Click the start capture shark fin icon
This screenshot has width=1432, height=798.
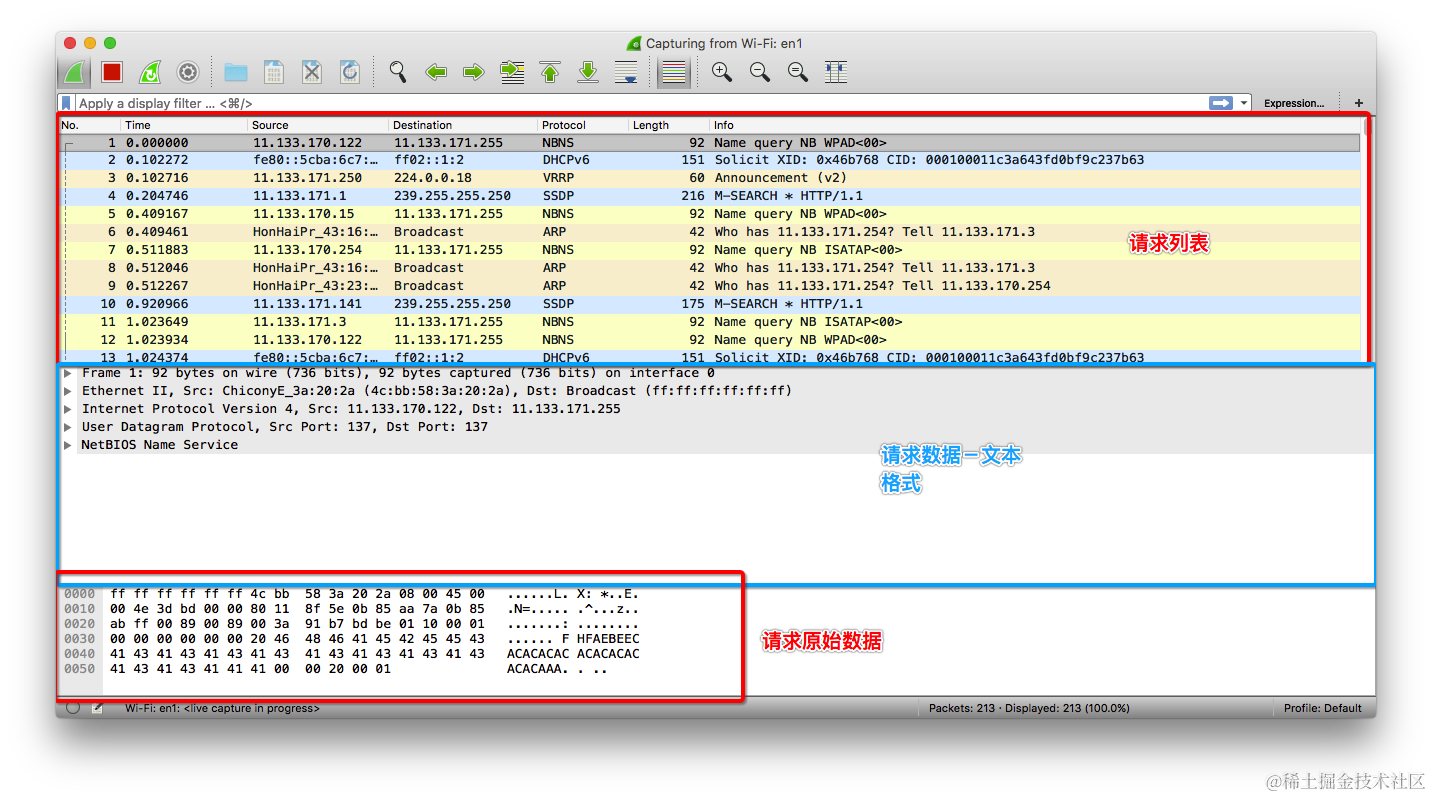[74, 72]
